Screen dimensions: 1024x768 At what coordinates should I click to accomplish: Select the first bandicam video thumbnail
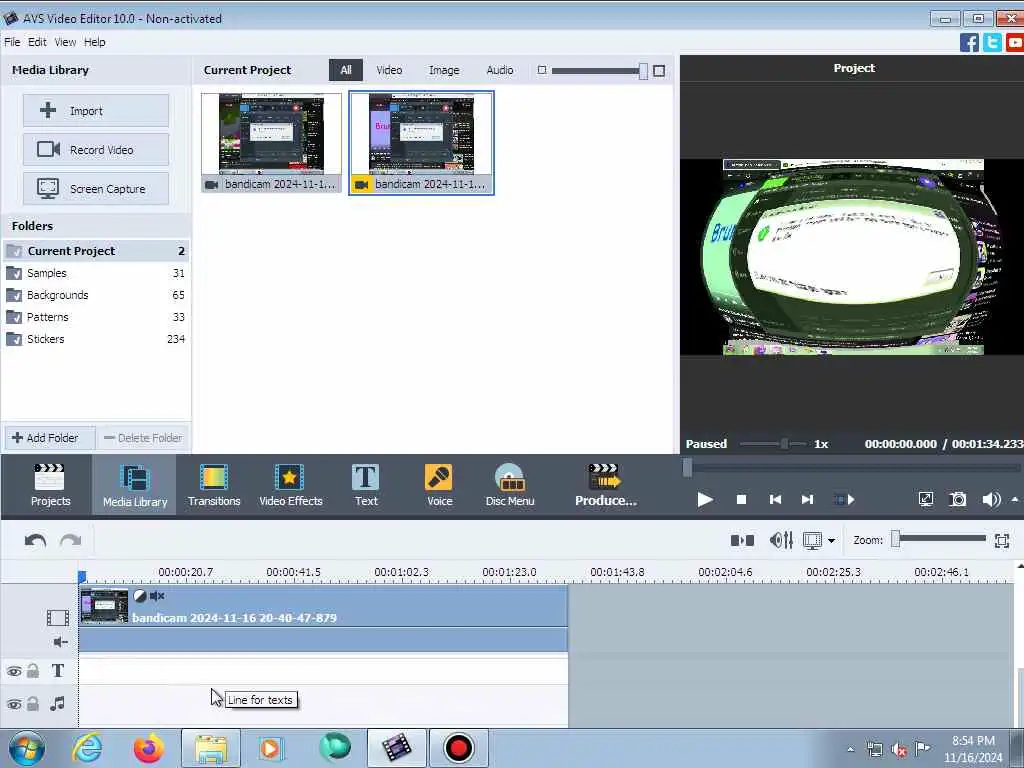[x=271, y=142]
